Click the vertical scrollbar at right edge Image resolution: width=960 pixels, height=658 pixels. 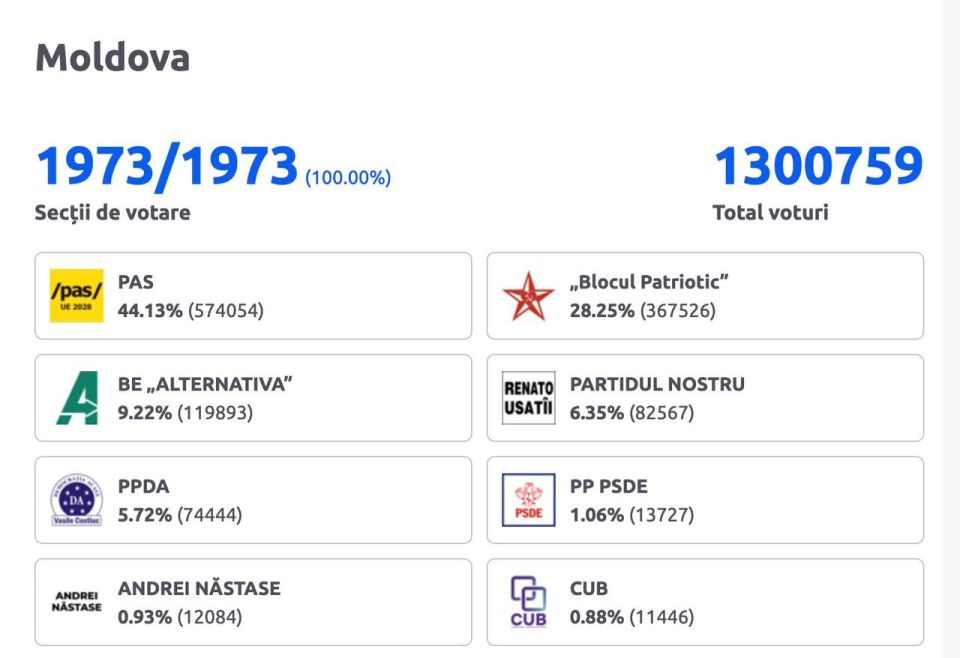(x=951, y=329)
